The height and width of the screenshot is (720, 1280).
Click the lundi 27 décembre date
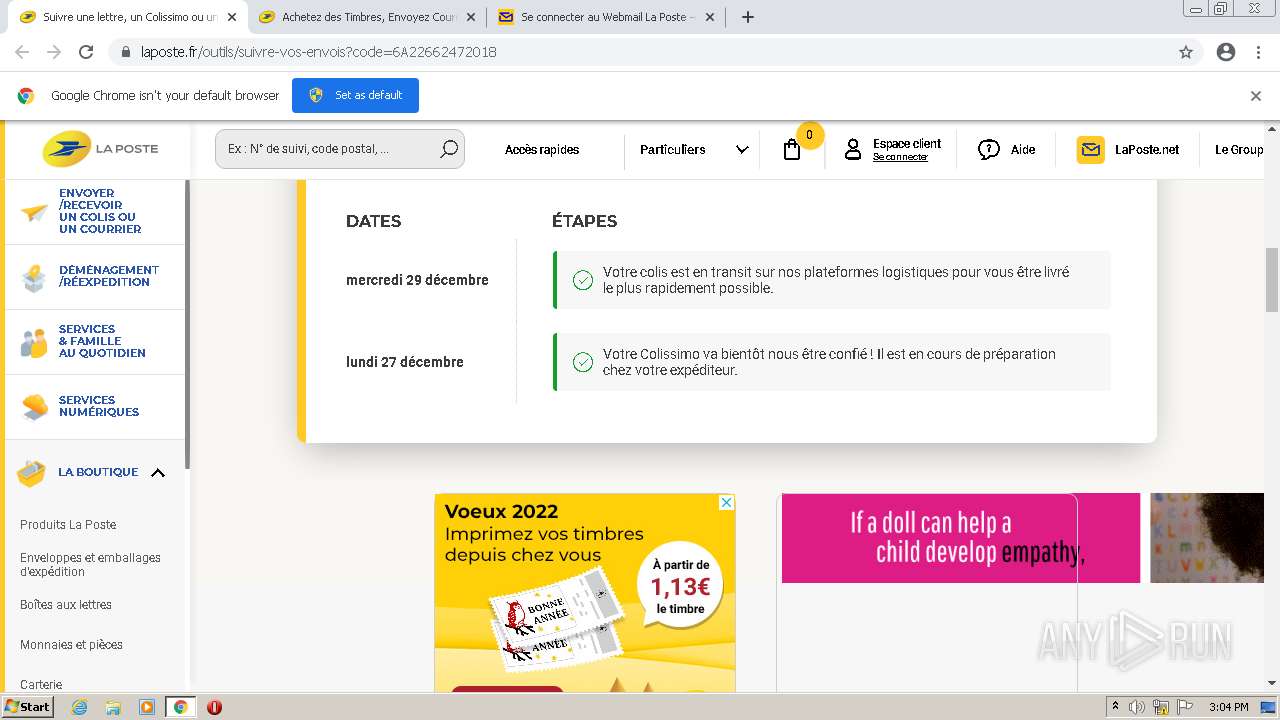click(x=405, y=362)
